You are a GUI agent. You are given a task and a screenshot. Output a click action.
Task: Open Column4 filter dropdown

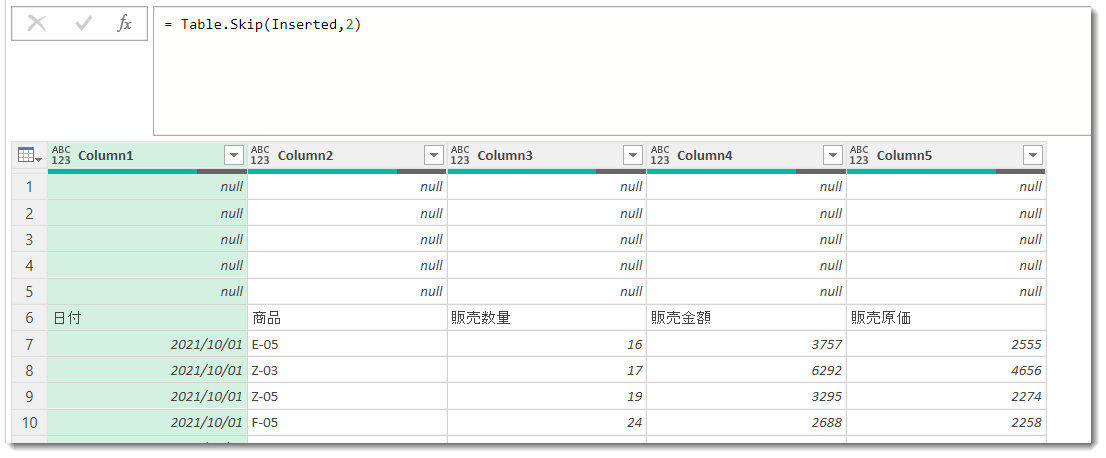tap(833, 155)
